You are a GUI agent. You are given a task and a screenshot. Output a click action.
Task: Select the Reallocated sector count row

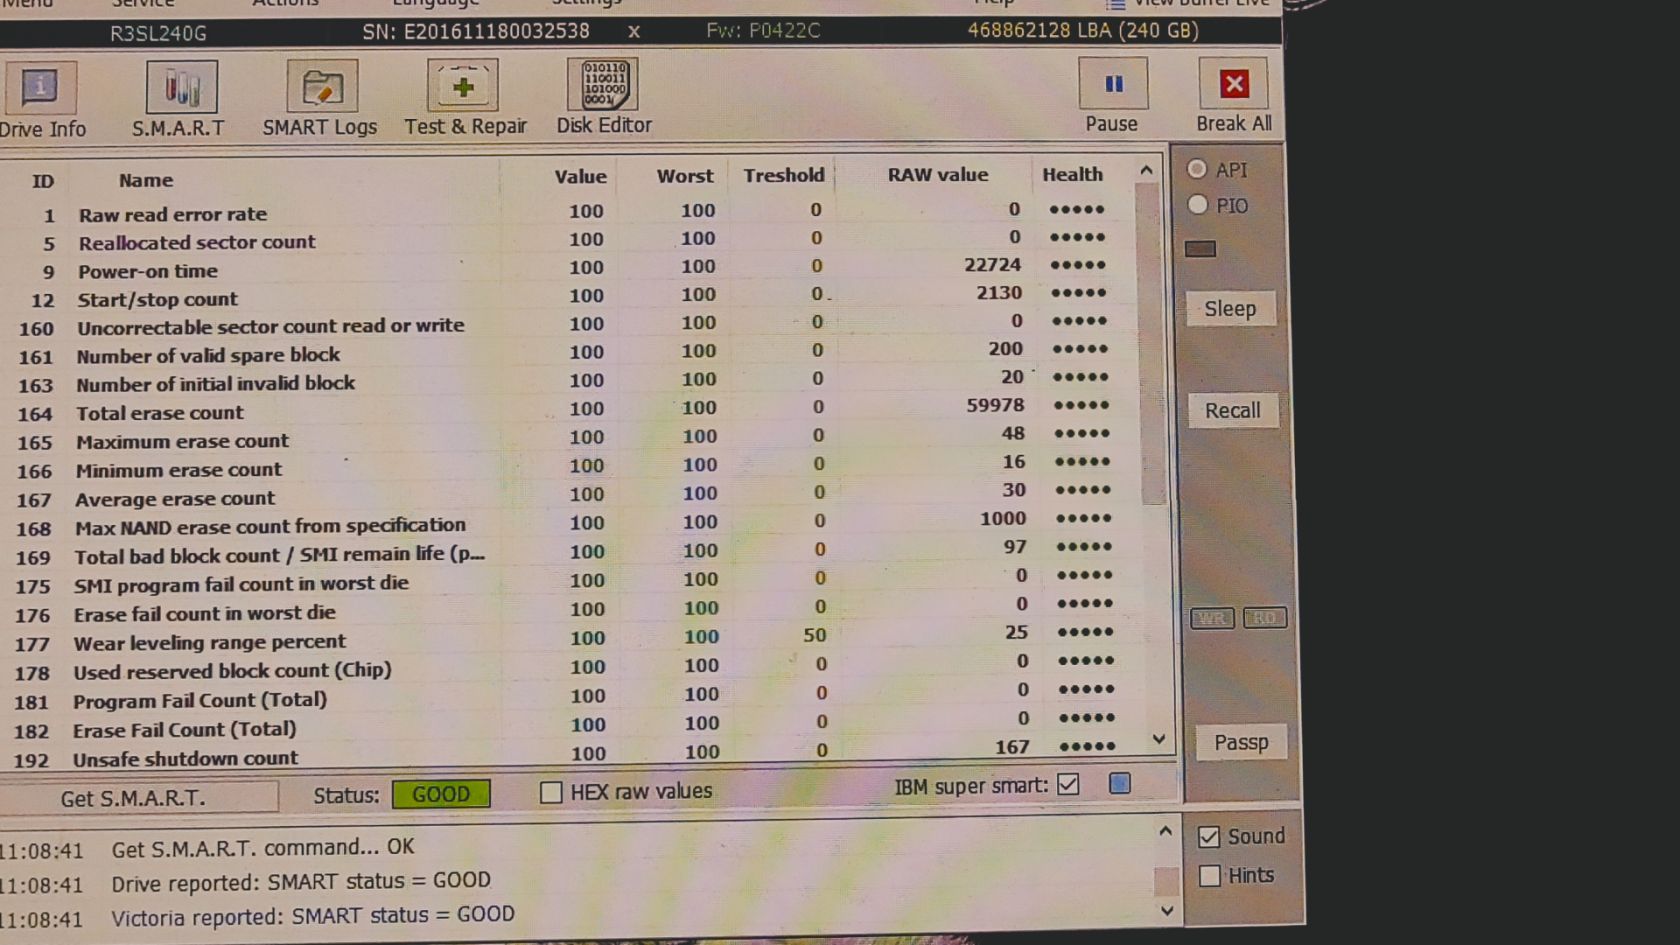570,240
